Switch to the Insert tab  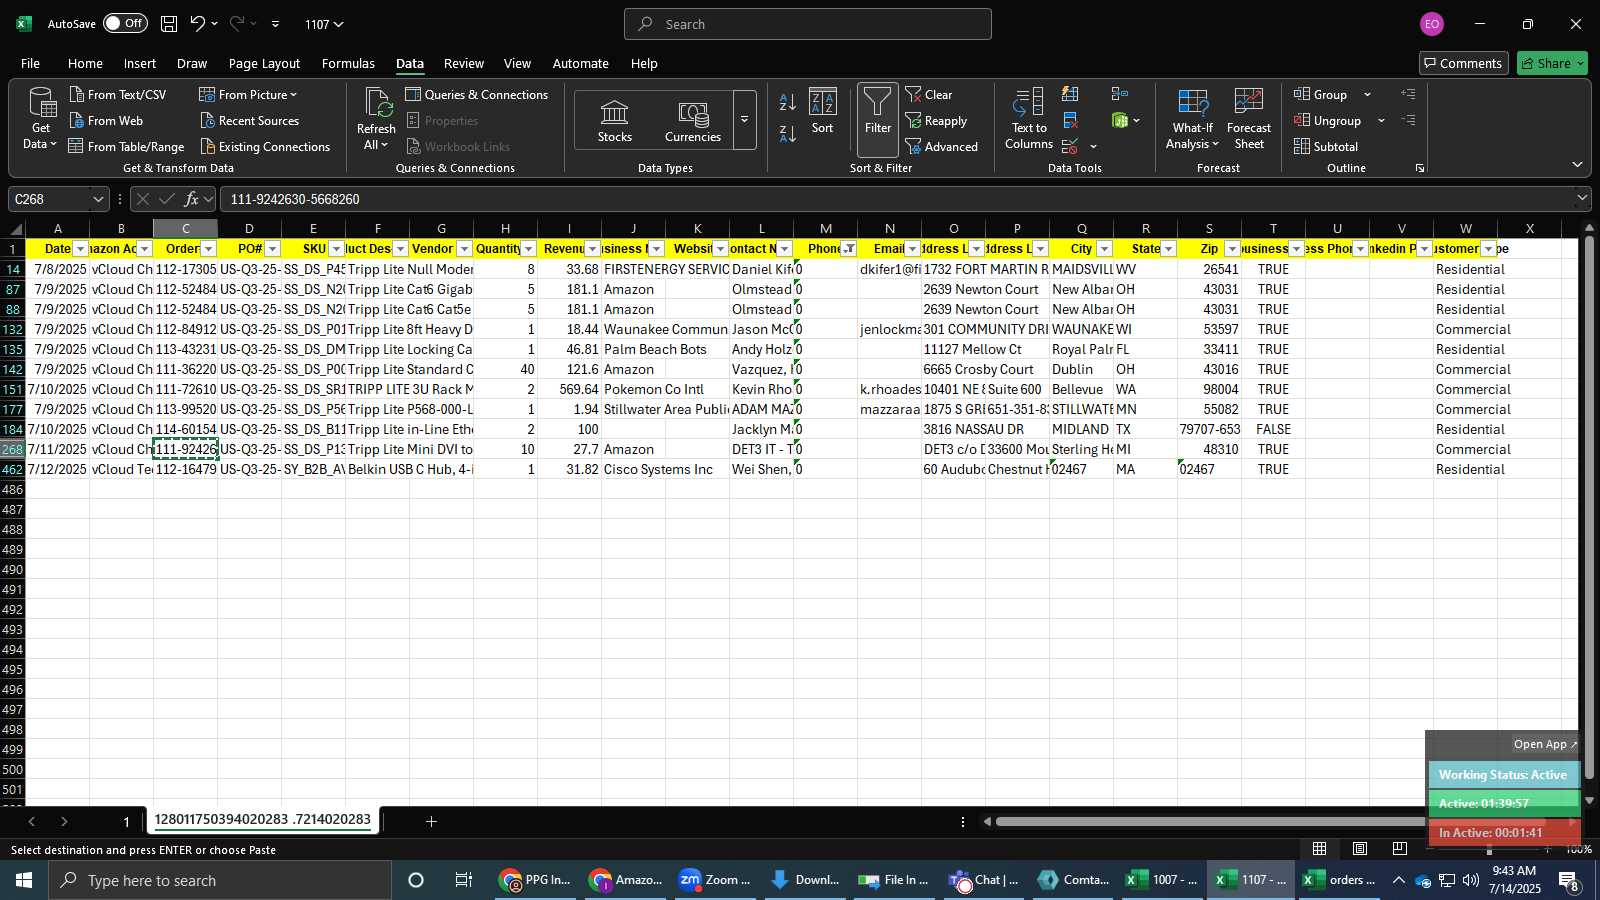(x=140, y=63)
